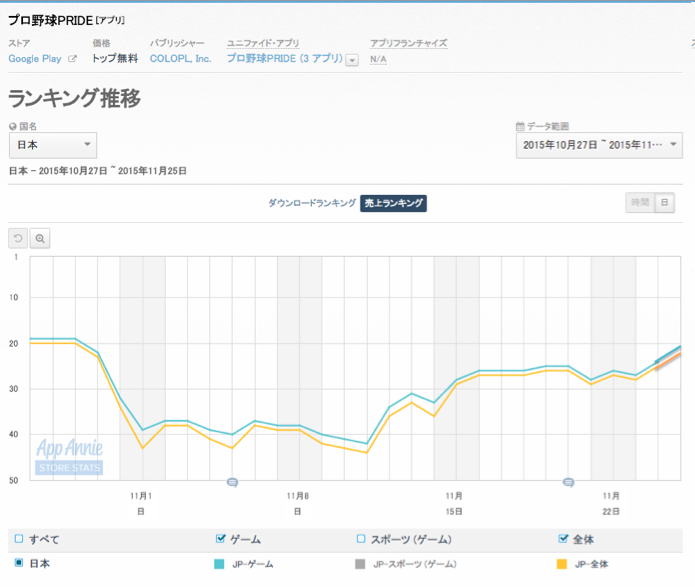
Task: Enable the スポーツ (ゲーム) checkbox
Action: pos(361,539)
